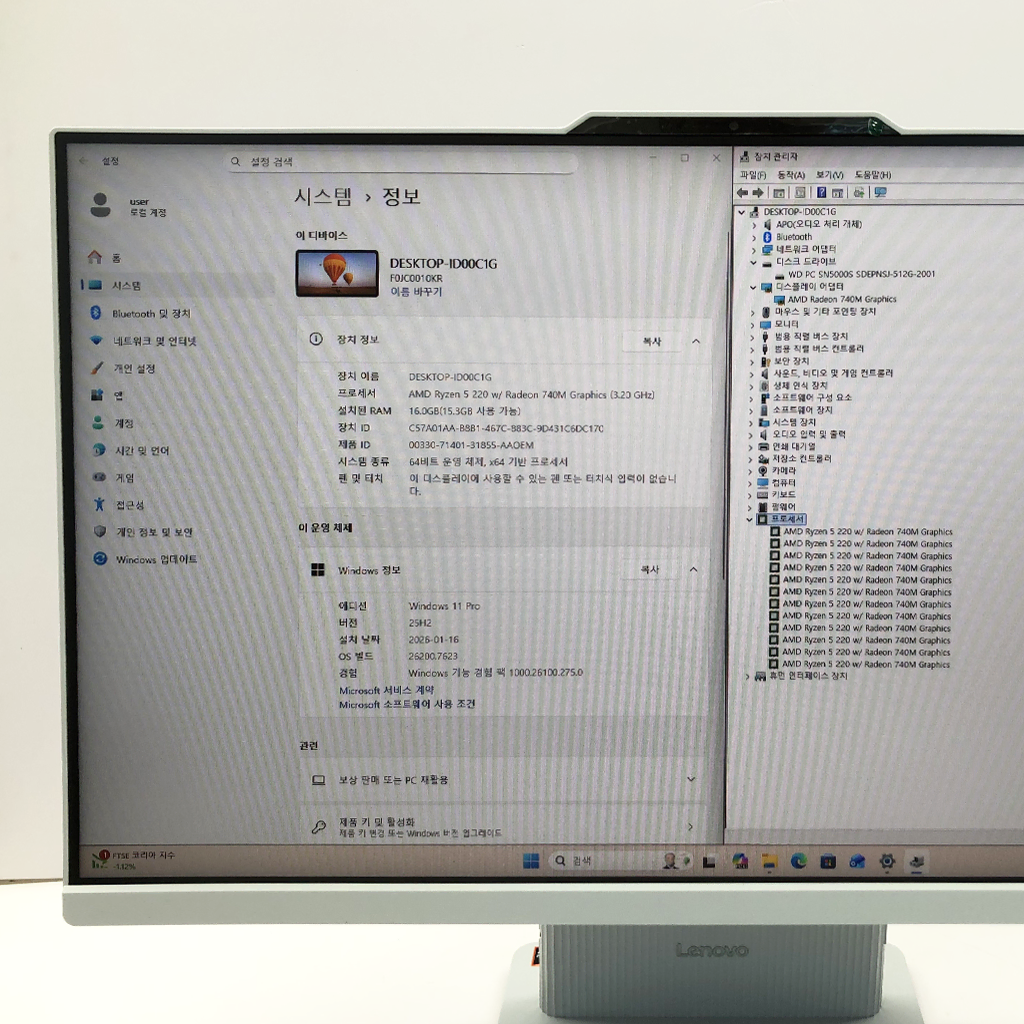Open Microsoft Edge from the taskbar

coord(798,861)
